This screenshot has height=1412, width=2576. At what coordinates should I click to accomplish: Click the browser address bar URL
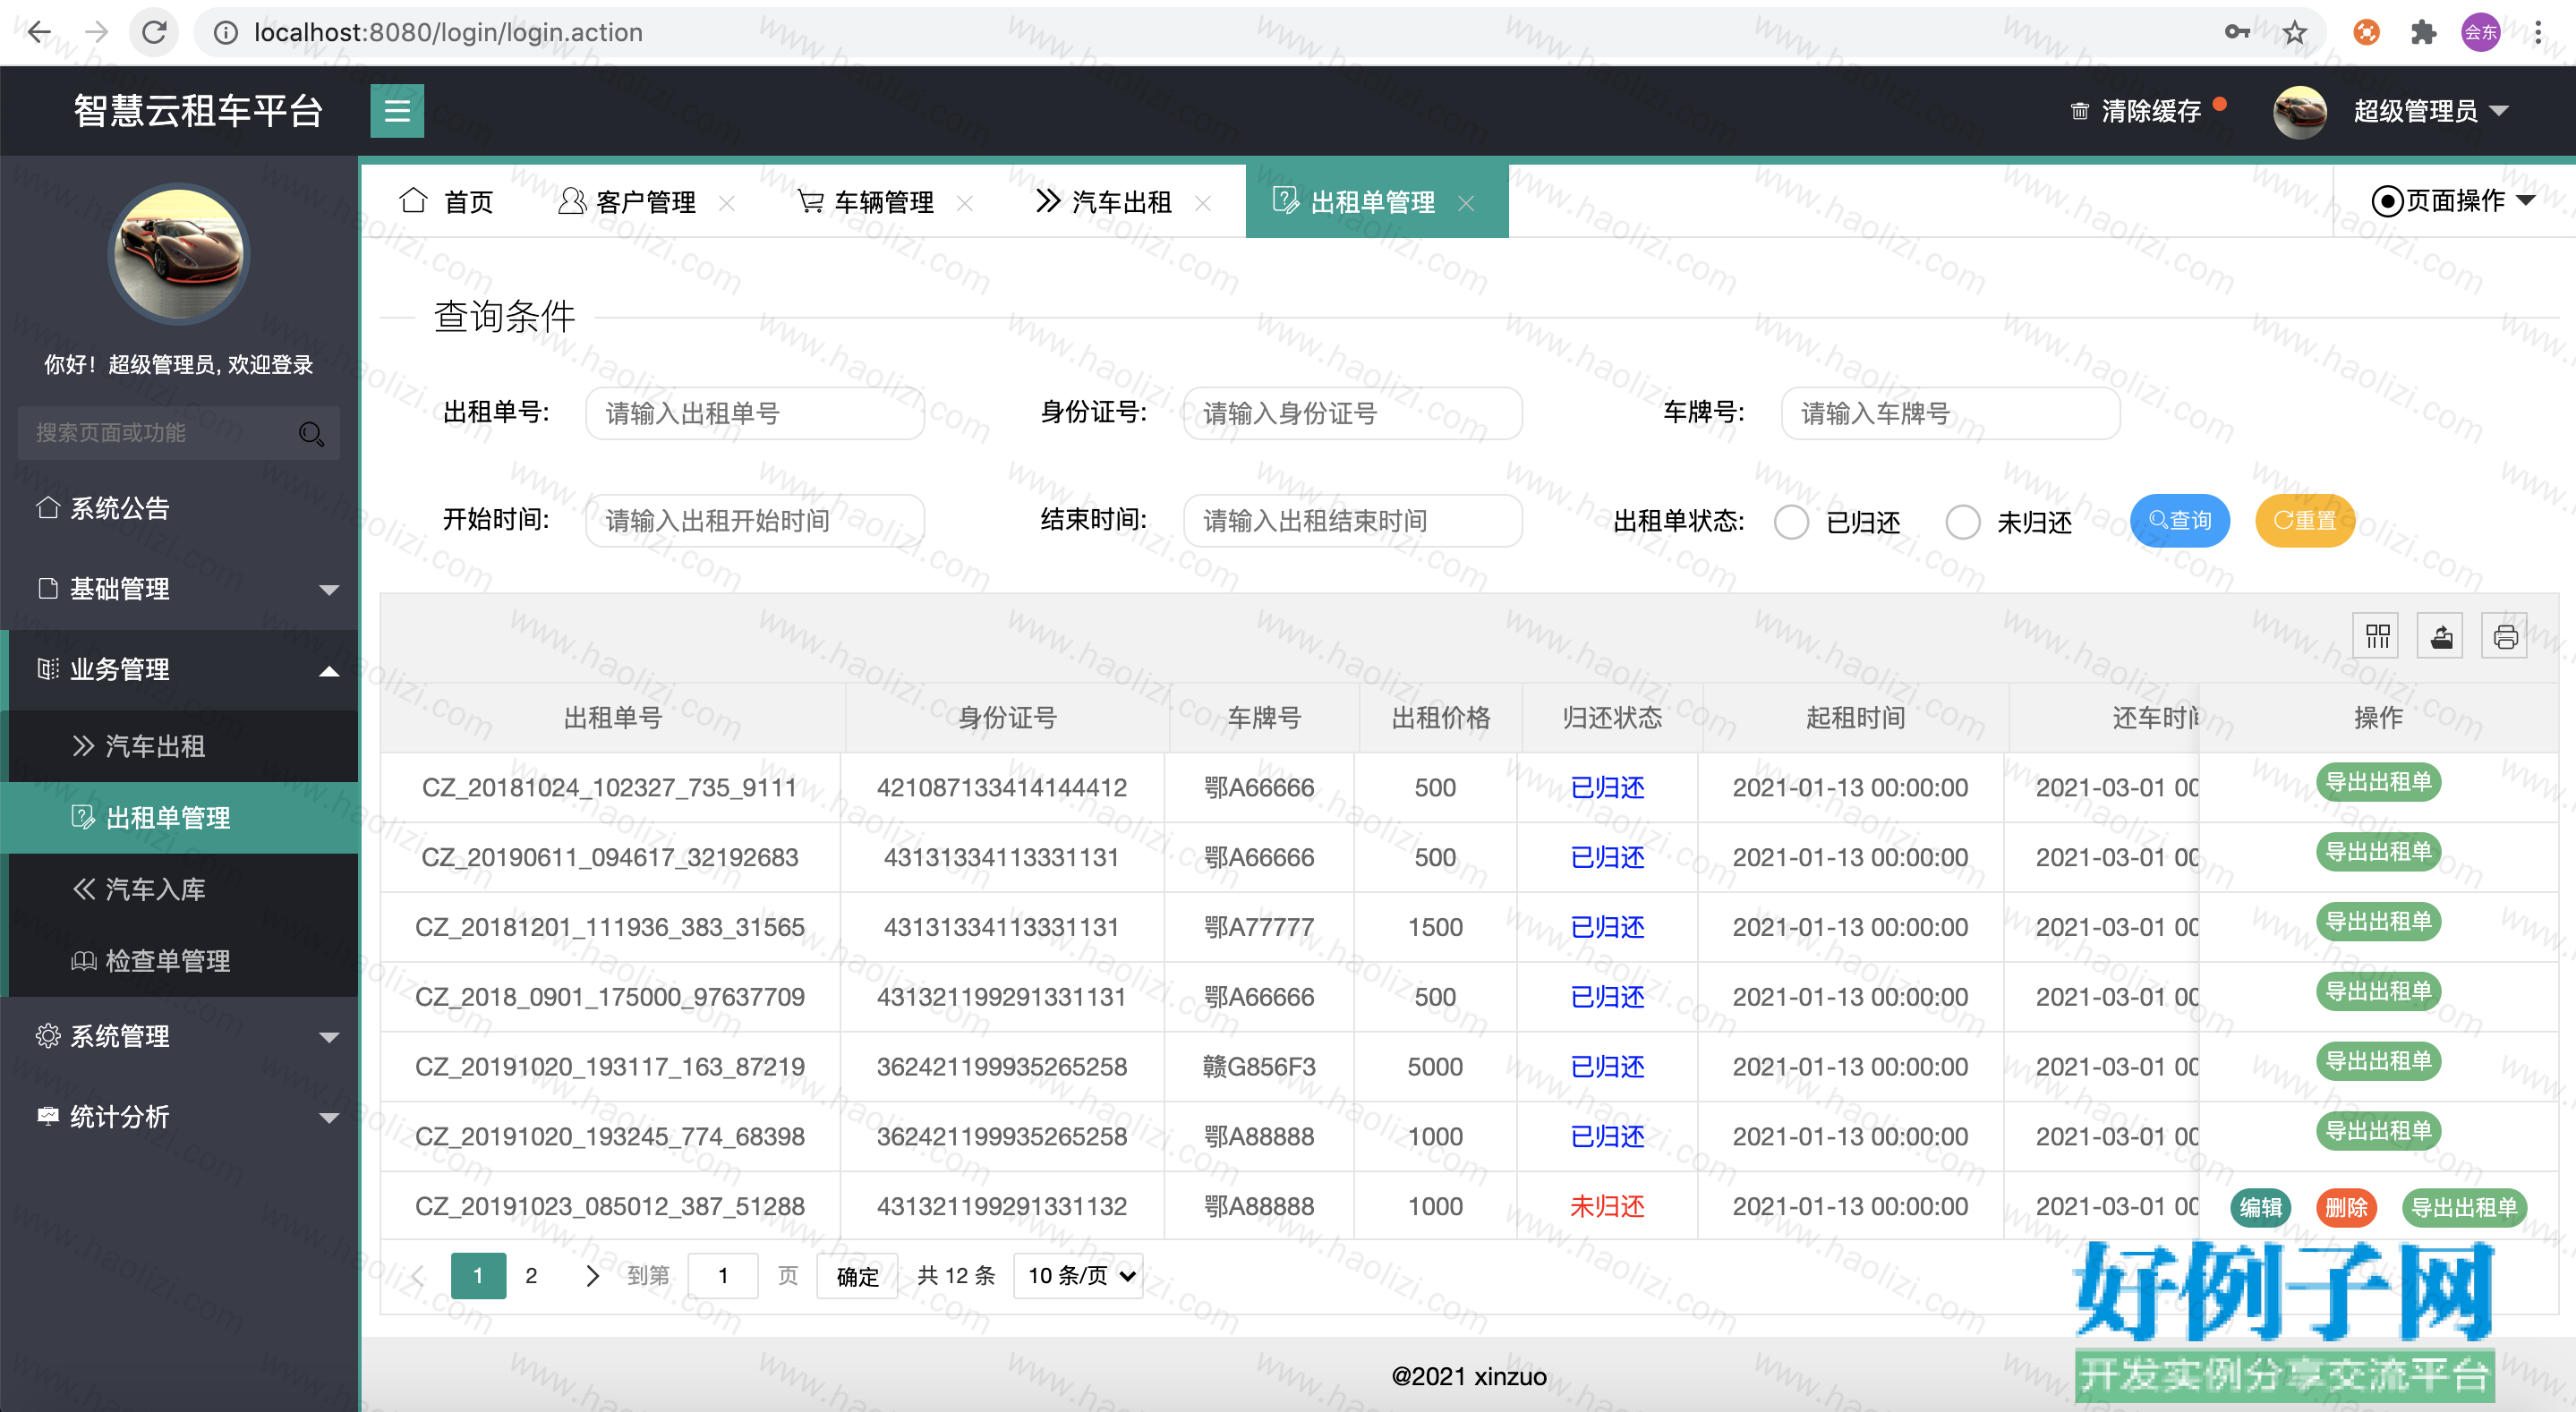click(448, 32)
